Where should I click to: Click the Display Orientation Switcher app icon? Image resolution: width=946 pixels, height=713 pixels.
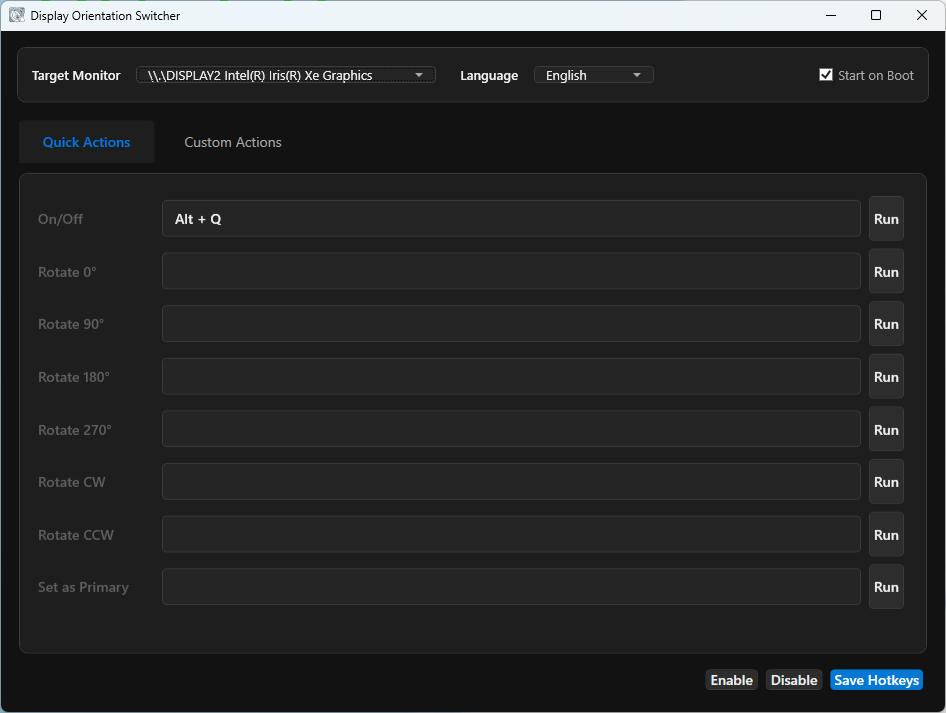click(17, 16)
